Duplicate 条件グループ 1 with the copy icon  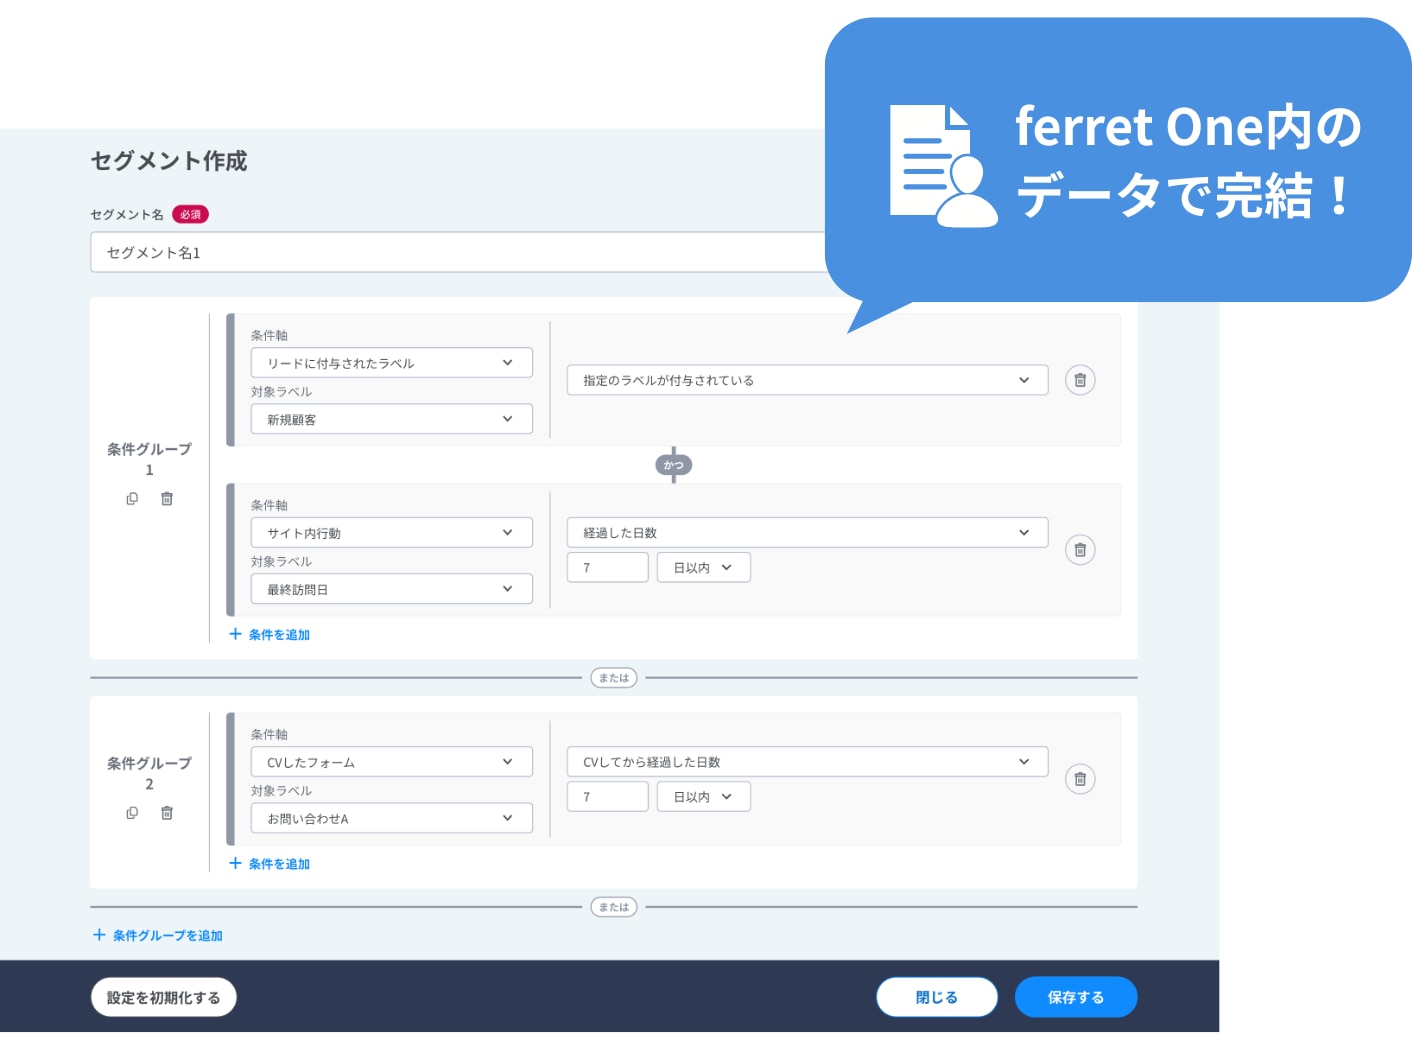click(x=132, y=499)
